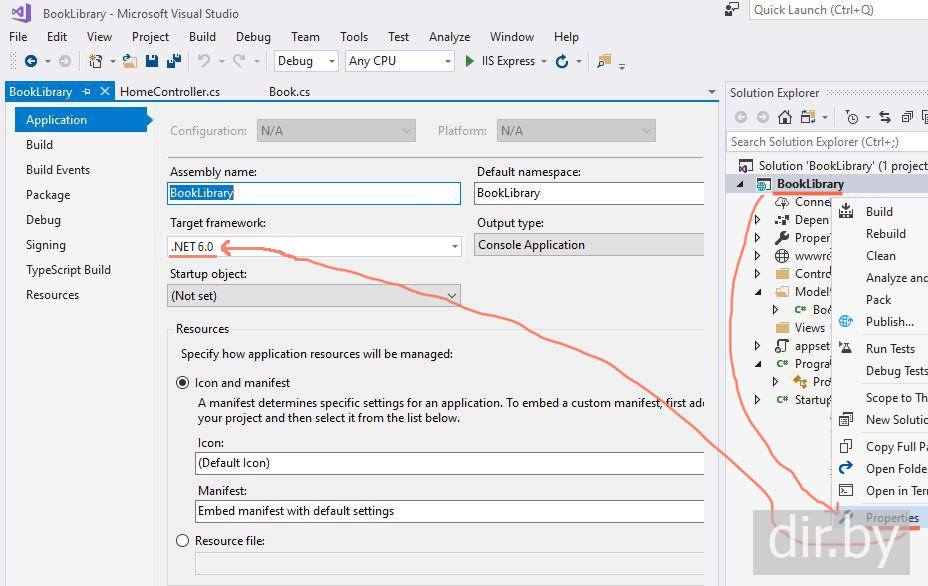Select Build Events in the side list
This screenshot has height=586, width=928.
pos(58,170)
